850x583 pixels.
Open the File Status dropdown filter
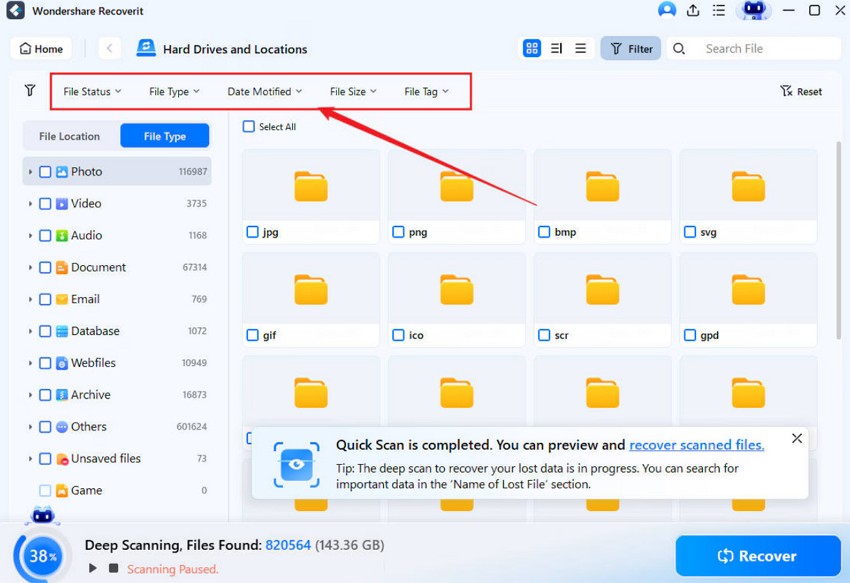pos(92,91)
